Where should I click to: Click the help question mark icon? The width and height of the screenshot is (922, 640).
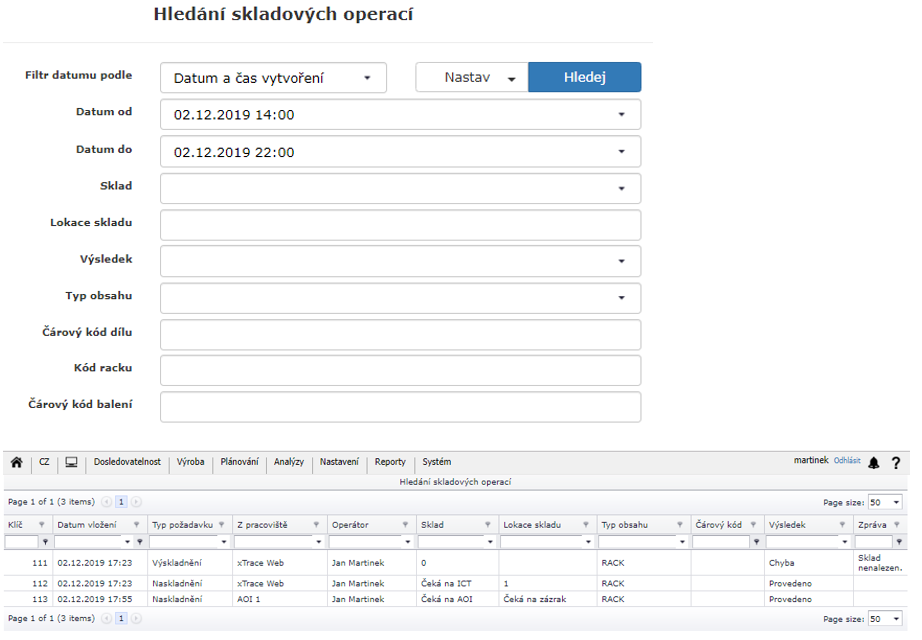(x=896, y=463)
